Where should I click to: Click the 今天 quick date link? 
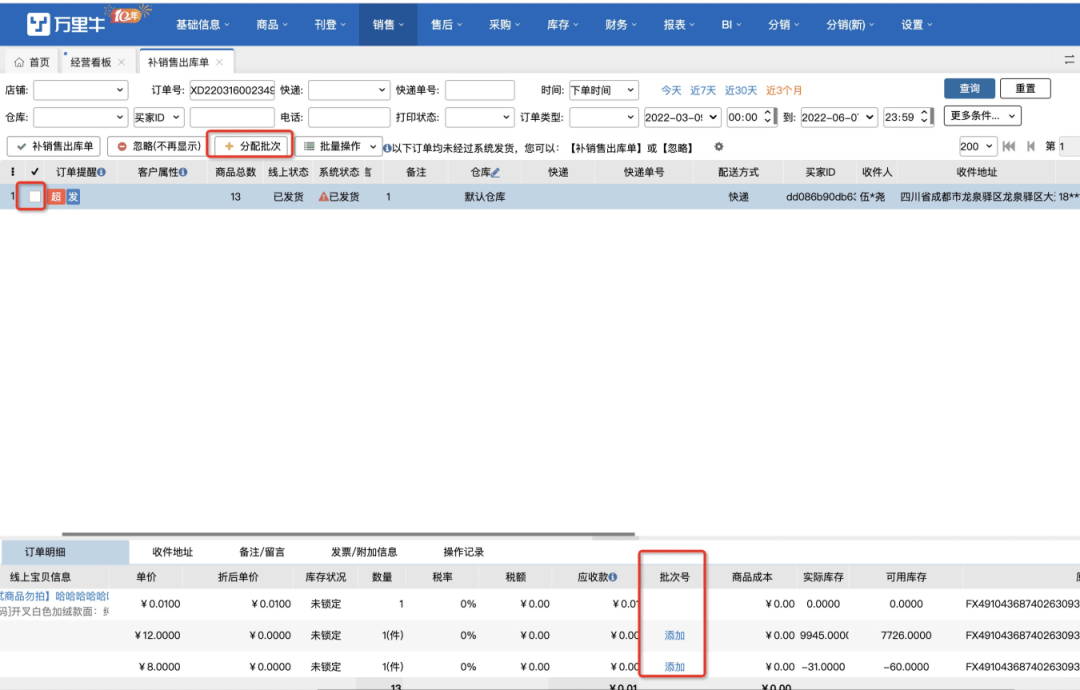tap(671, 90)
